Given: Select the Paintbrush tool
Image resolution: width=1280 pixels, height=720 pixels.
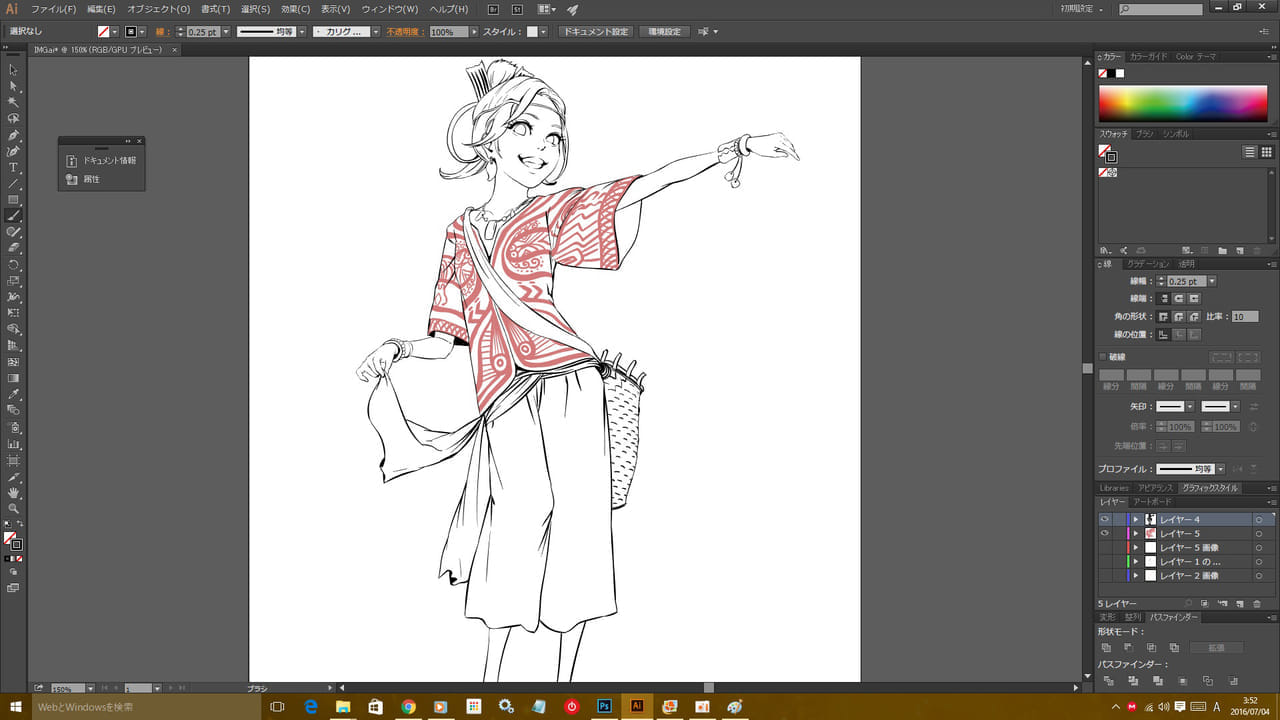Looking at the screenshot, I should click(14, 216).
